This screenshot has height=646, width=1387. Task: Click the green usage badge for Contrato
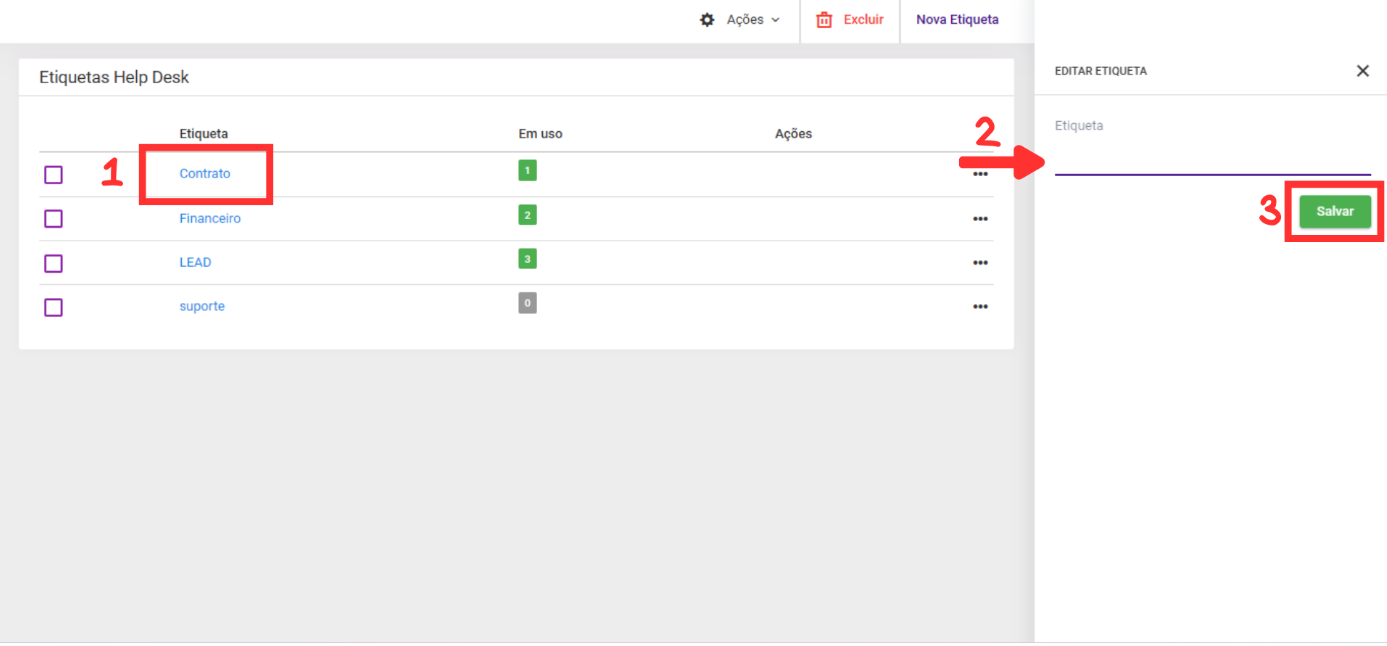click(527, 171)
